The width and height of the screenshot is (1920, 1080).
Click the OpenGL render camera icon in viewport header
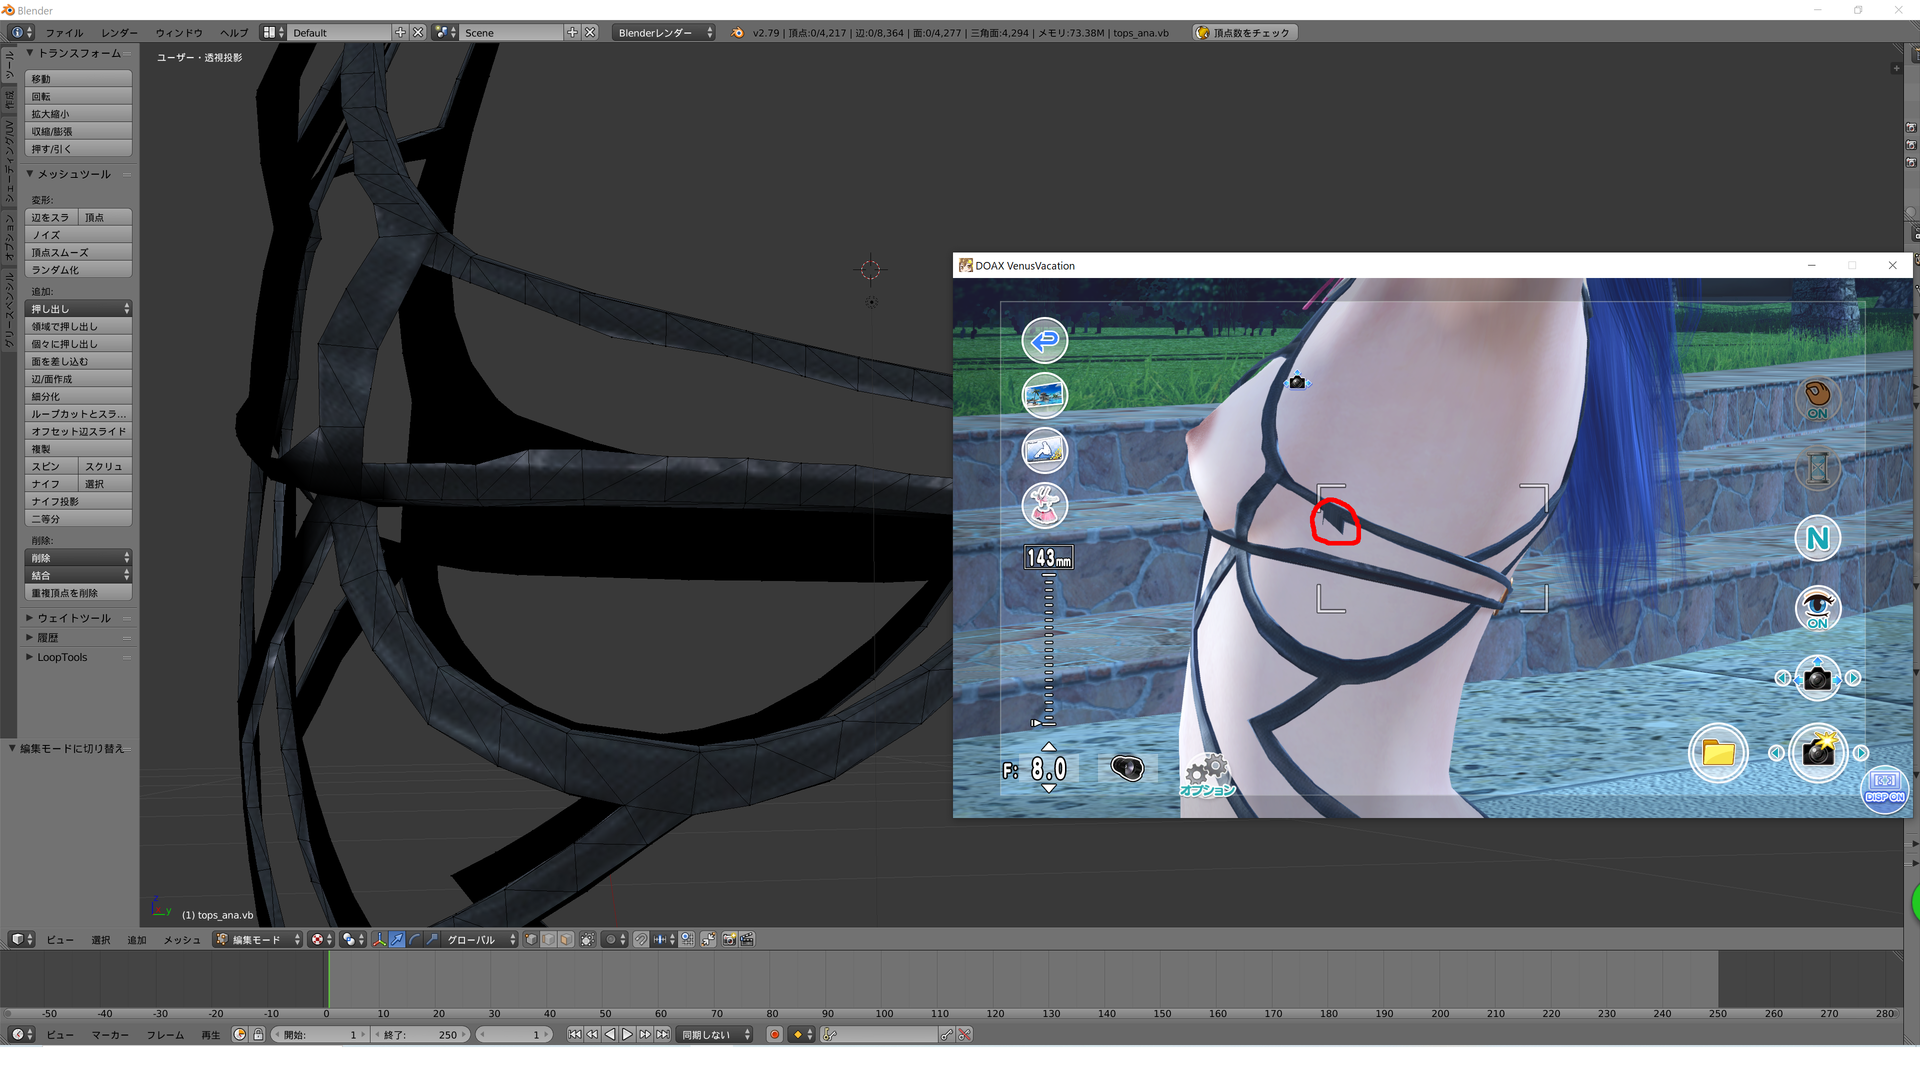(729, 939)
